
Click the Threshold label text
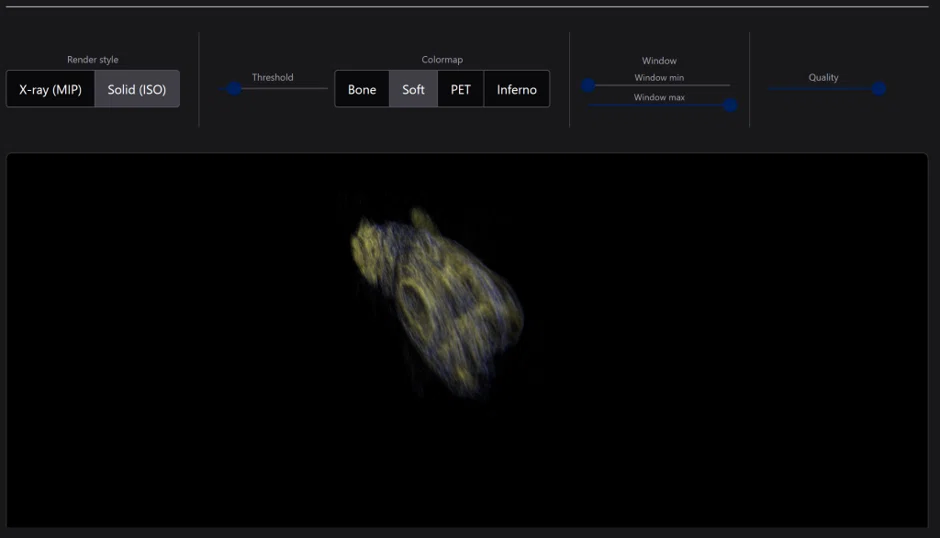[x=272, y=77]
